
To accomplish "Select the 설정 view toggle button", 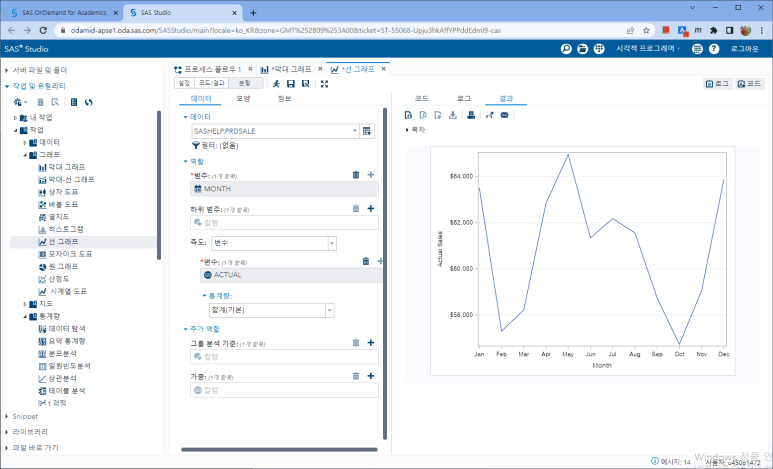I will pos(184,83).
